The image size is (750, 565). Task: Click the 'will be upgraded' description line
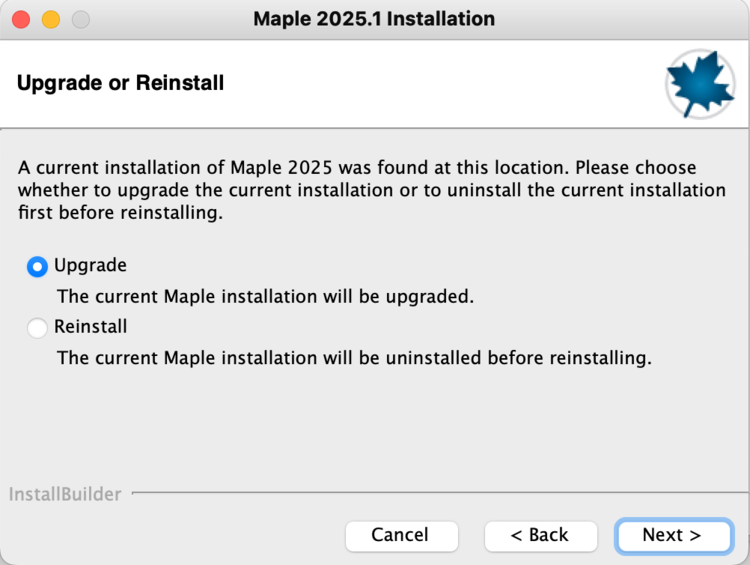coord(265,296)
